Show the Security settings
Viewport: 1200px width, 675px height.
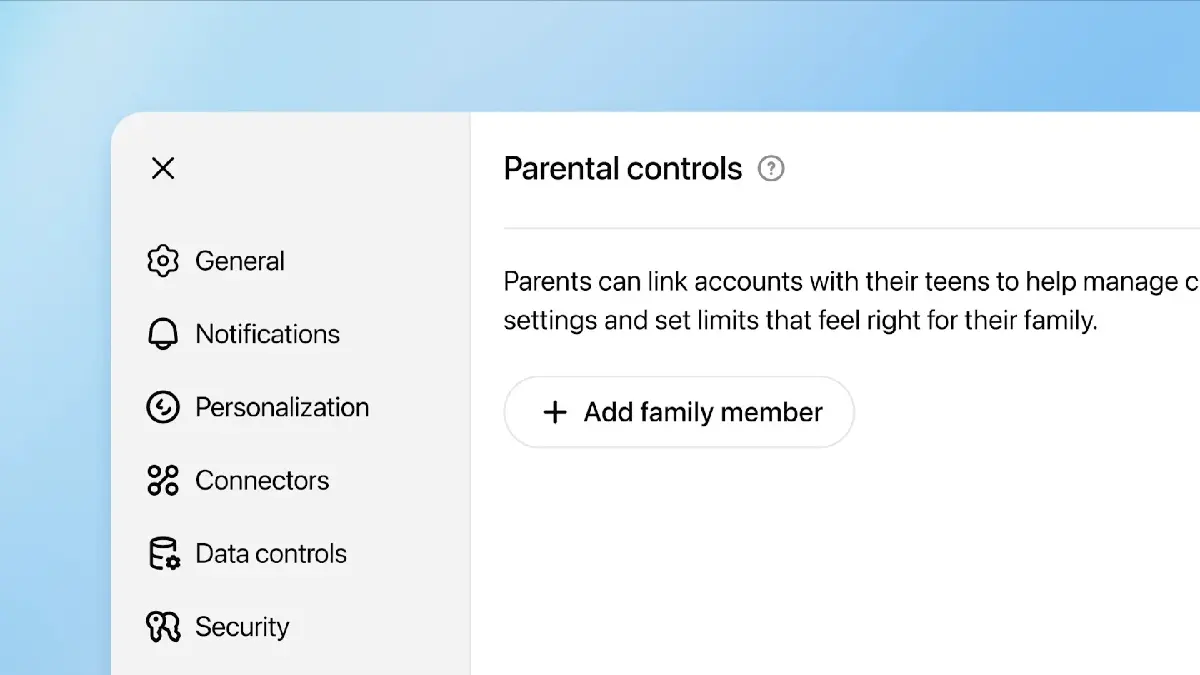(x=242, y=627)
